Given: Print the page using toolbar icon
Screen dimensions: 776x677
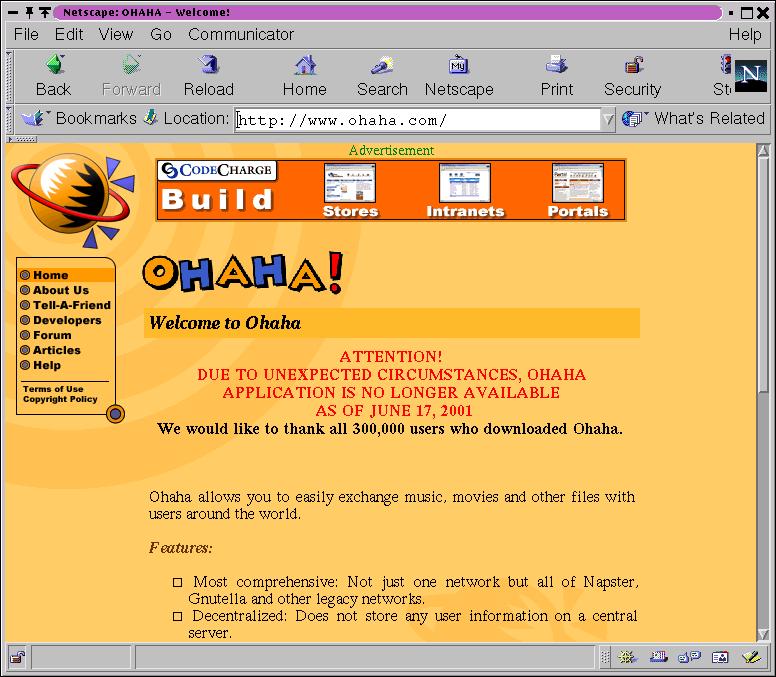Looking at the screenshot, I should coord(557,64).
